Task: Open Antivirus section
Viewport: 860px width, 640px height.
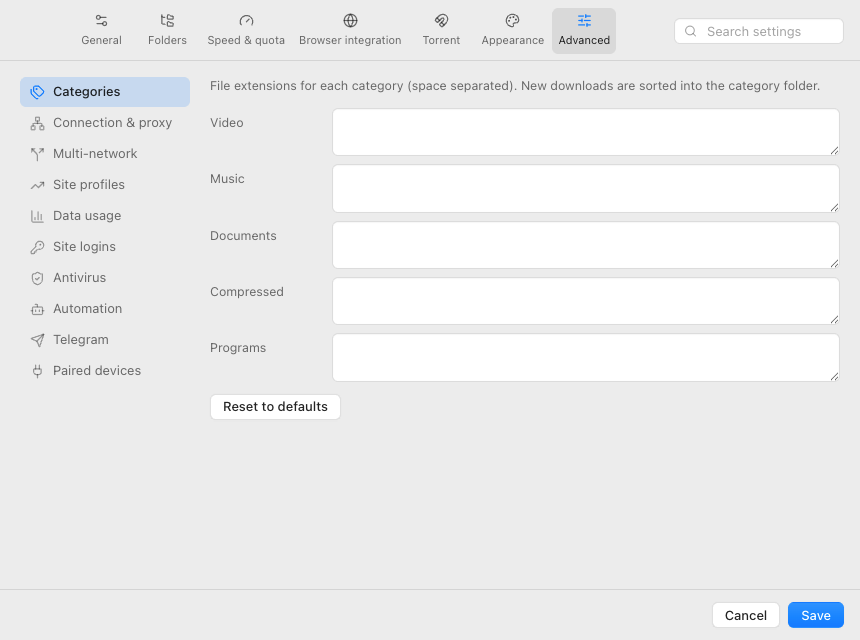Action: (105, 277)
